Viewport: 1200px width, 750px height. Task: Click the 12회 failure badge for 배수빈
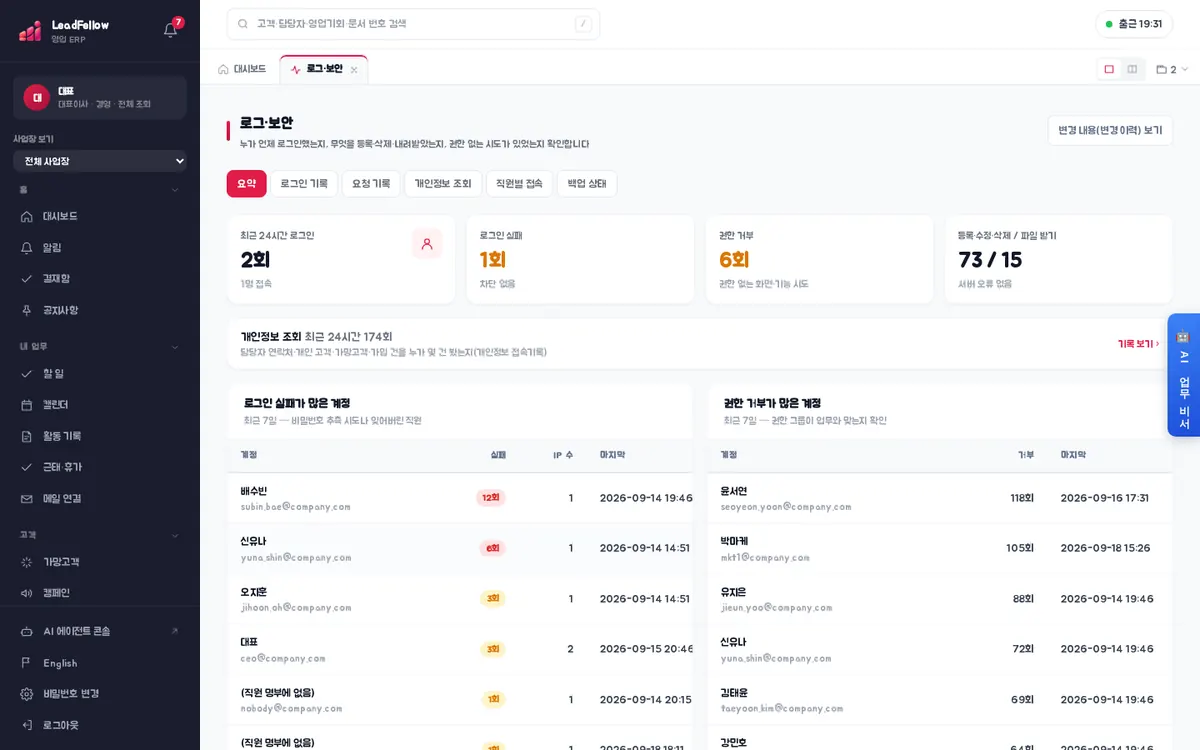pyautogui.click(x=491, y=498)
